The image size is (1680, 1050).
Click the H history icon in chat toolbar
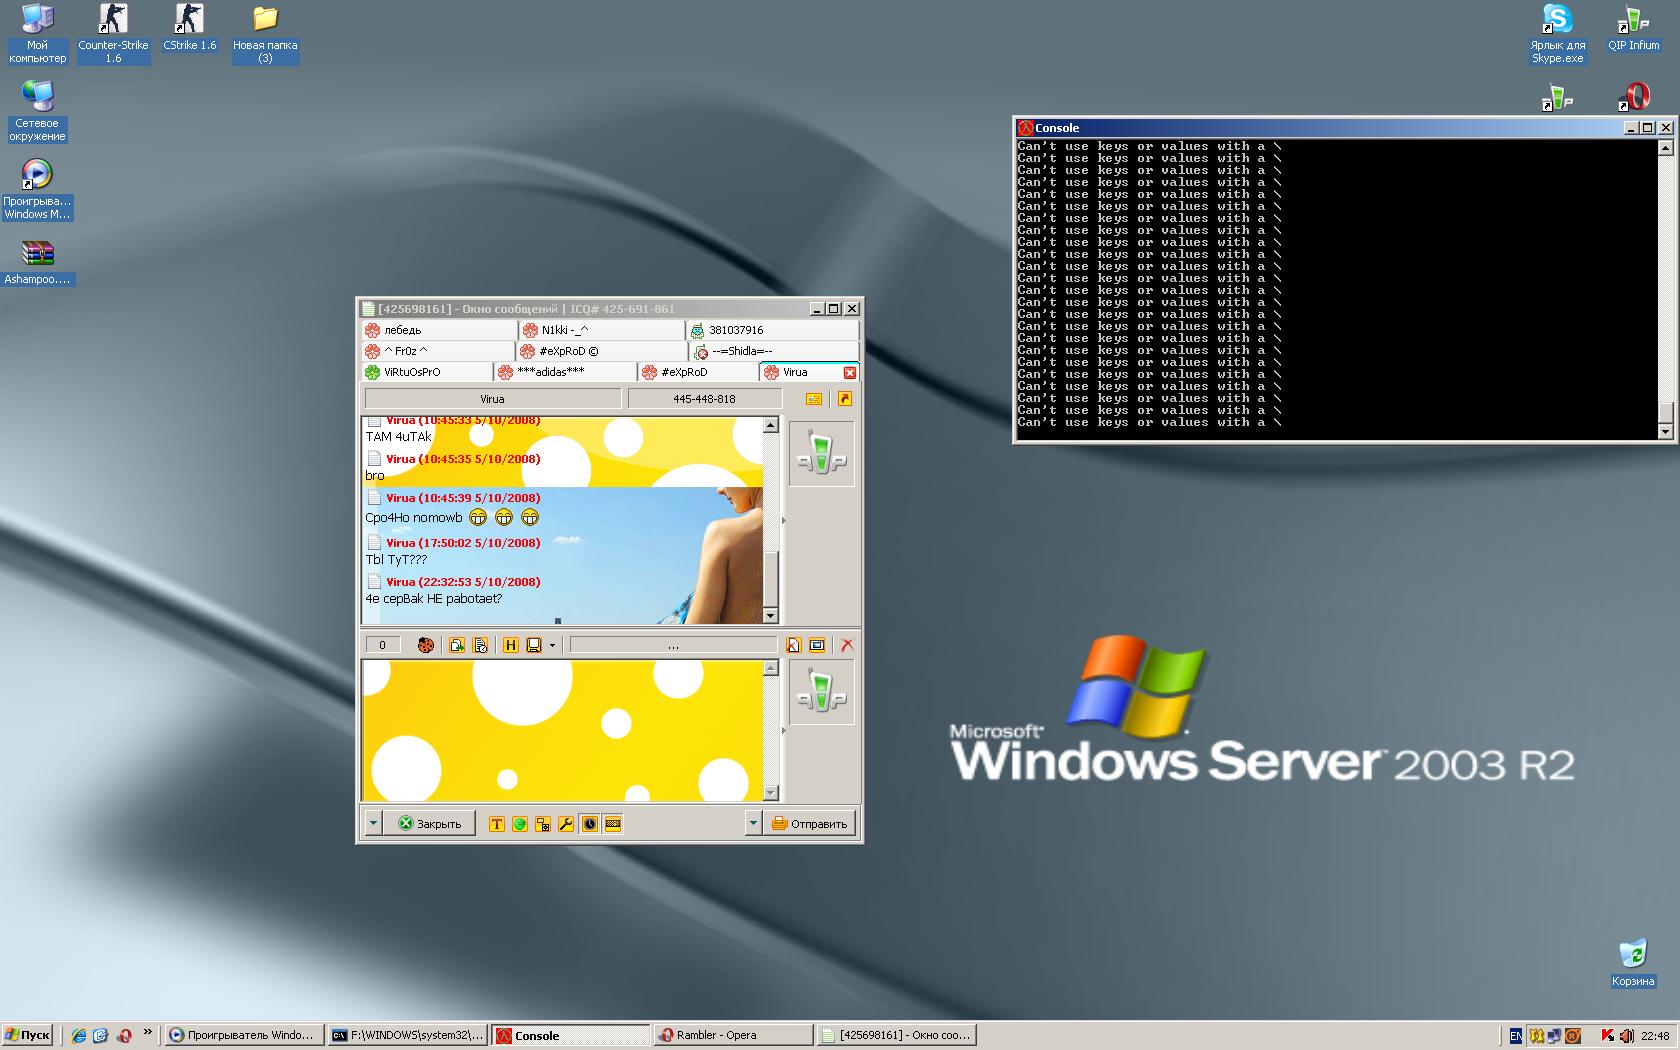coord(510,645)
